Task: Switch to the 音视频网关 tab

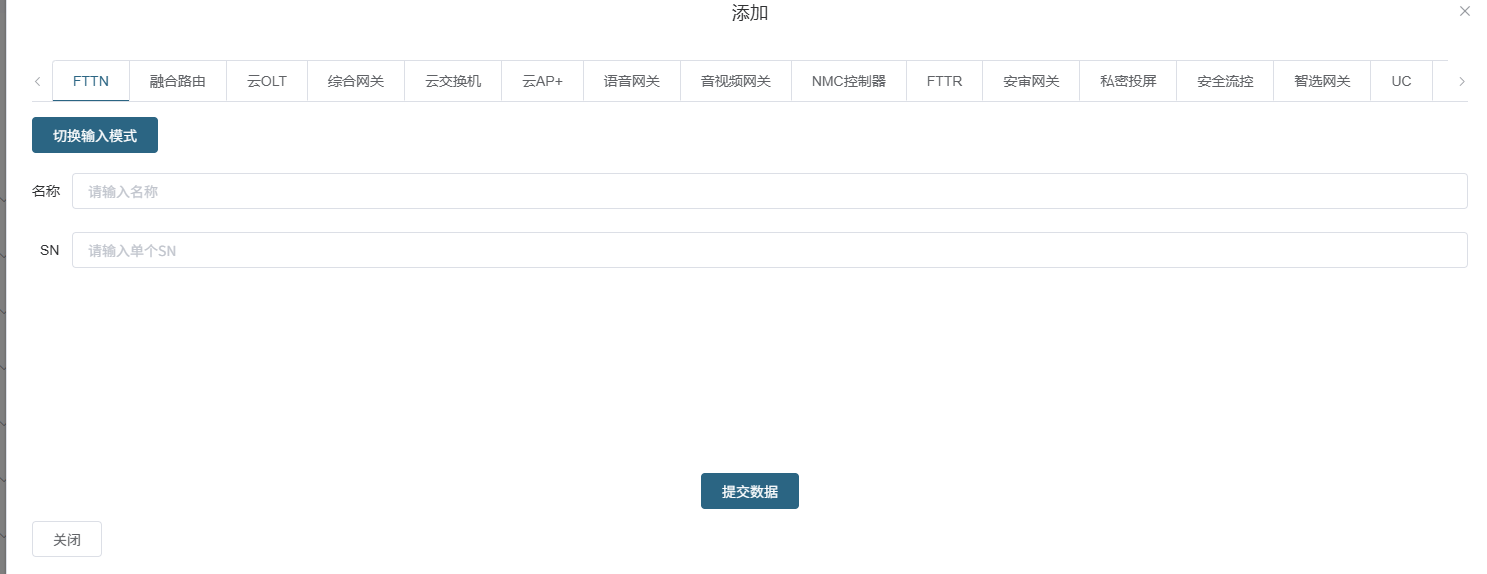Action: (x=736, y=81)
